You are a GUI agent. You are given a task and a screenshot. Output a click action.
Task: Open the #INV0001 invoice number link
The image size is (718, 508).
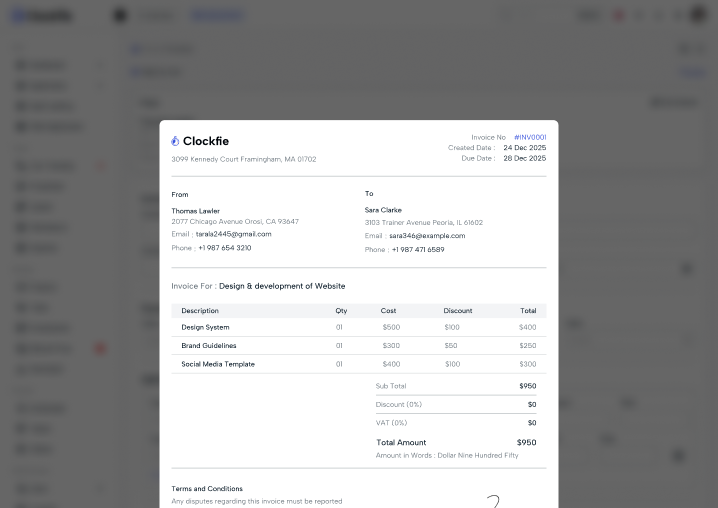point(530,137)
